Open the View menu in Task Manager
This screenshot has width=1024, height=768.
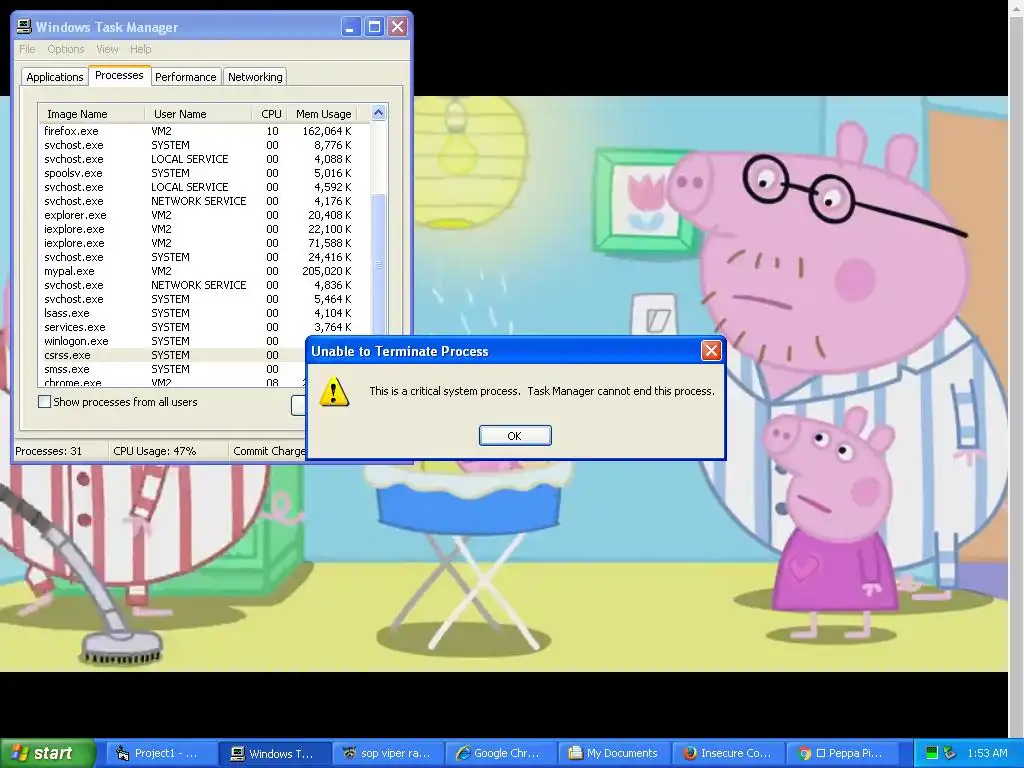(107, 49)
